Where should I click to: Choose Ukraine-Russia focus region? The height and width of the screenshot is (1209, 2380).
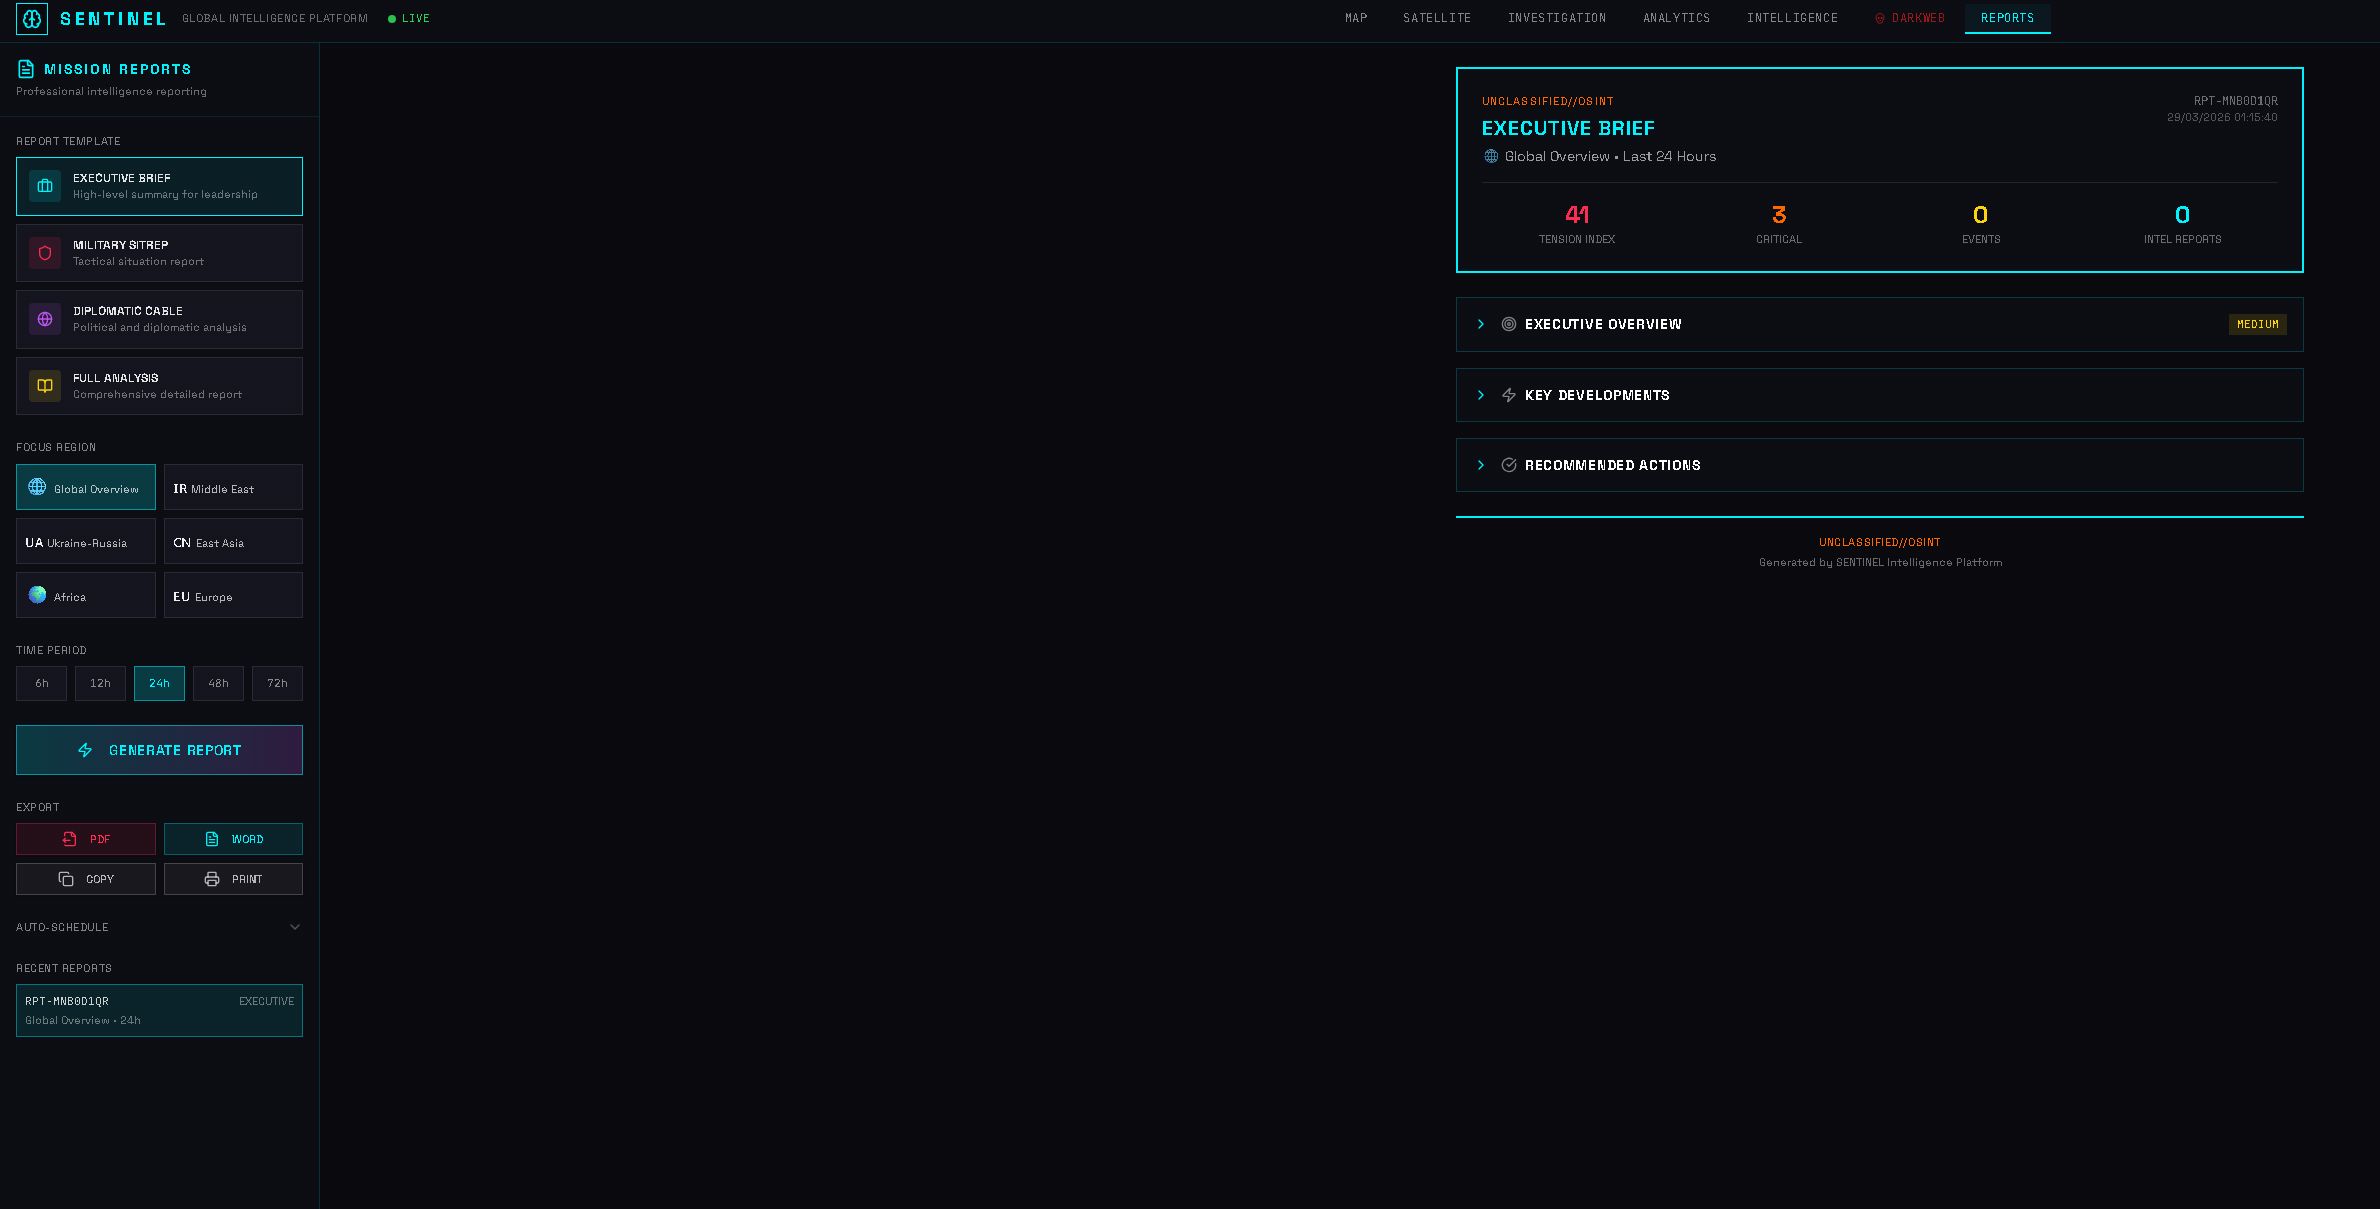86,542
